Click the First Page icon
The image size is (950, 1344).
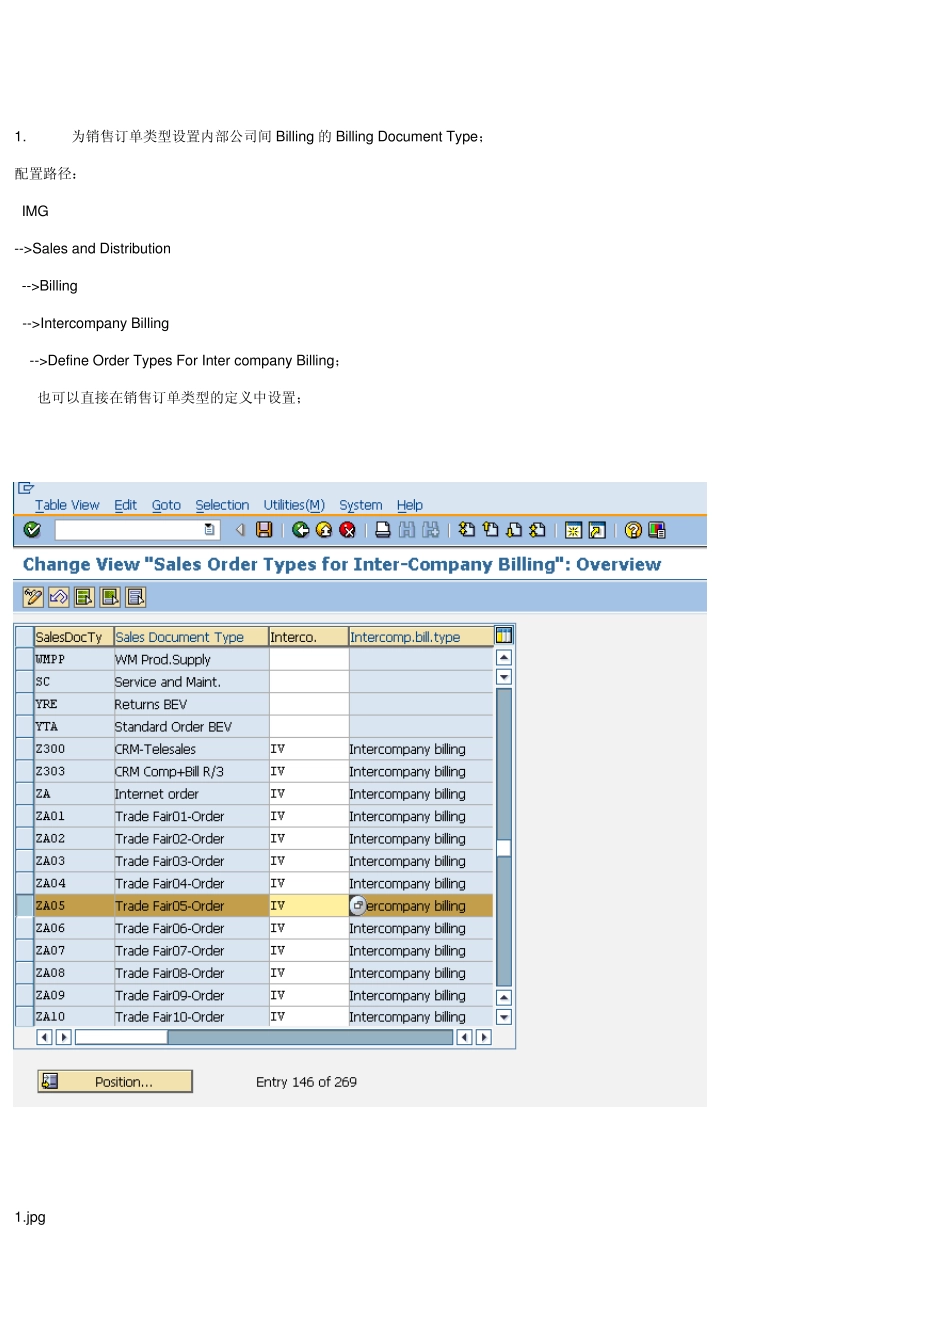coord(467,530)
